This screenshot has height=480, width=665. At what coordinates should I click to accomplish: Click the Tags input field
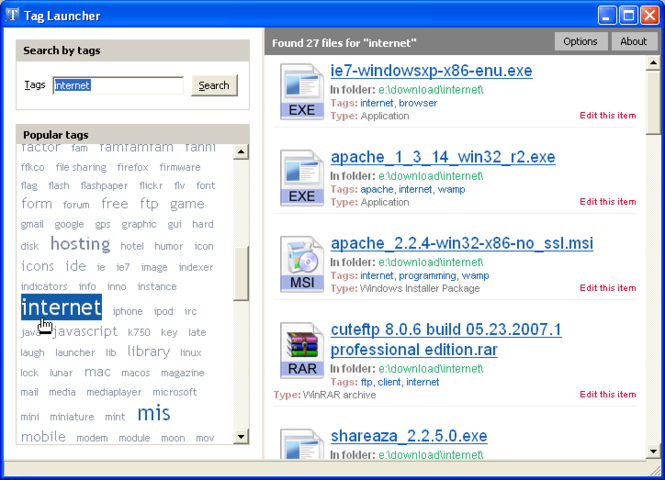click(x=118, y=85)
